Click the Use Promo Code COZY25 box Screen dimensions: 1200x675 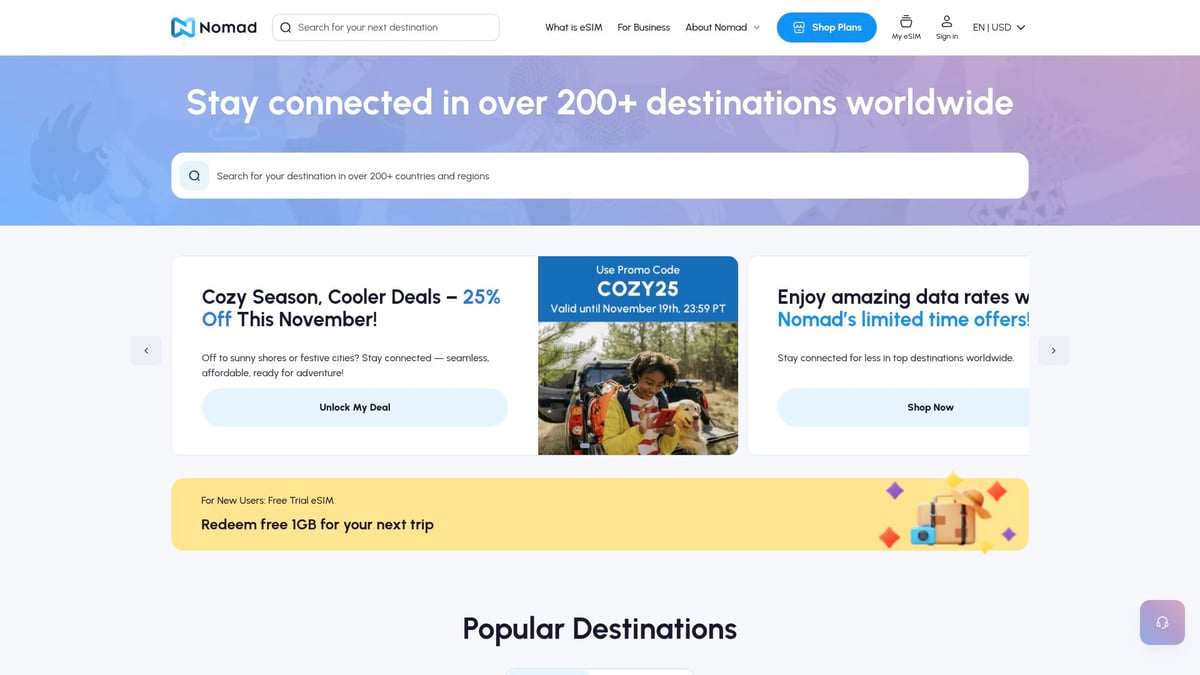point(638,289)
